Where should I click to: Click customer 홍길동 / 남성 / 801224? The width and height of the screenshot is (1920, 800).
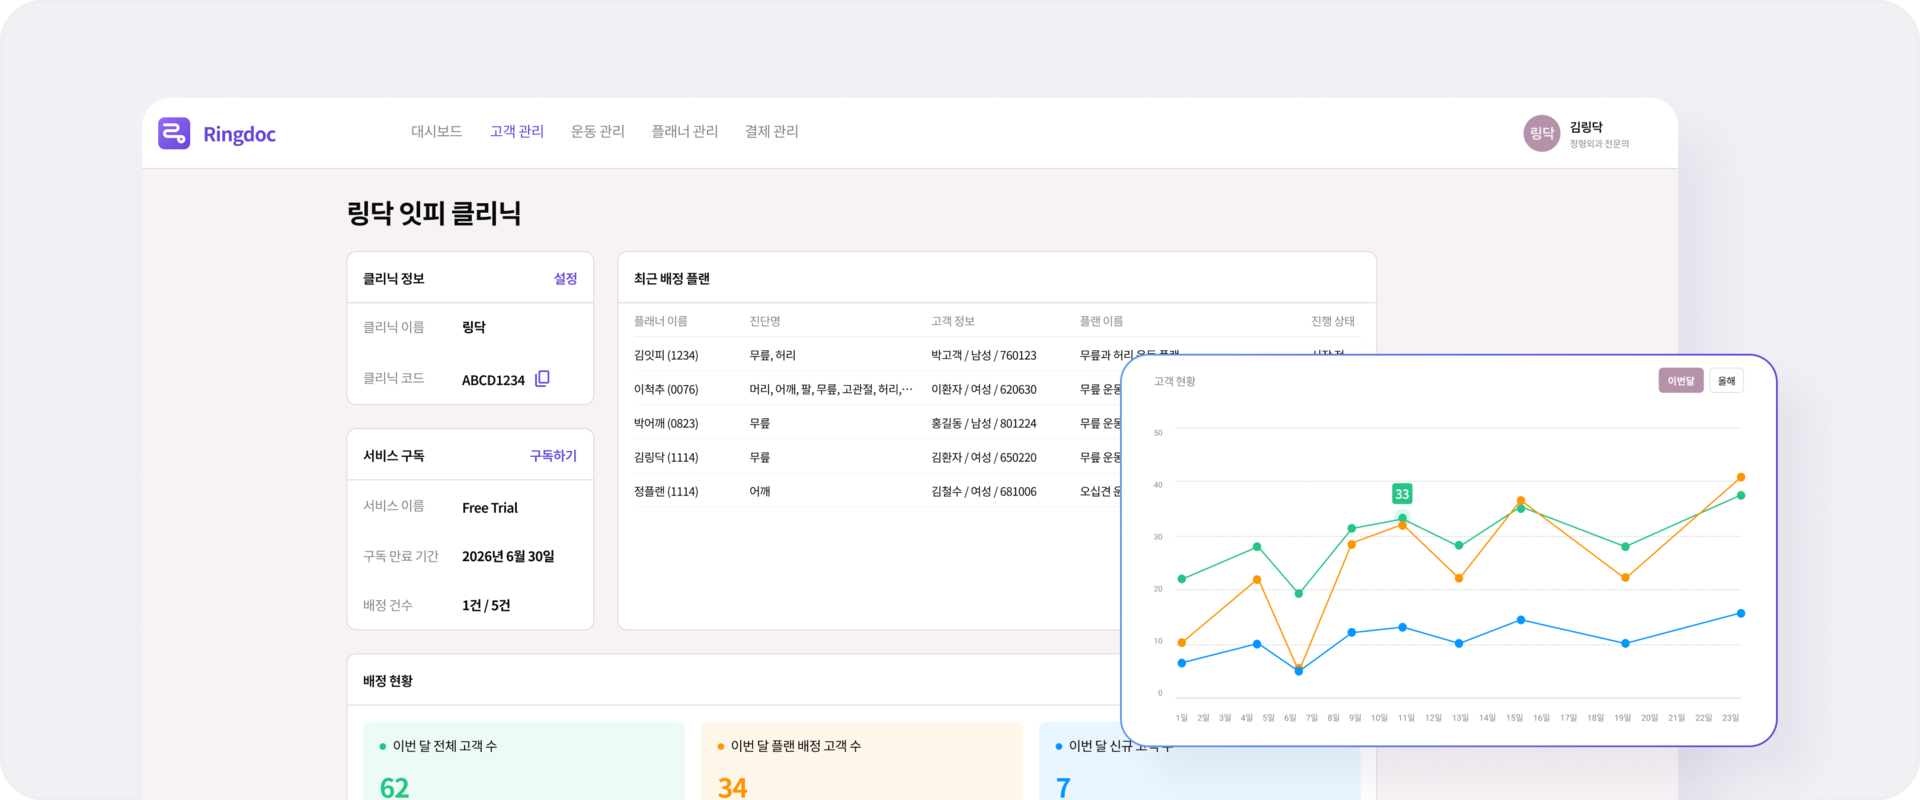point(984,424)
